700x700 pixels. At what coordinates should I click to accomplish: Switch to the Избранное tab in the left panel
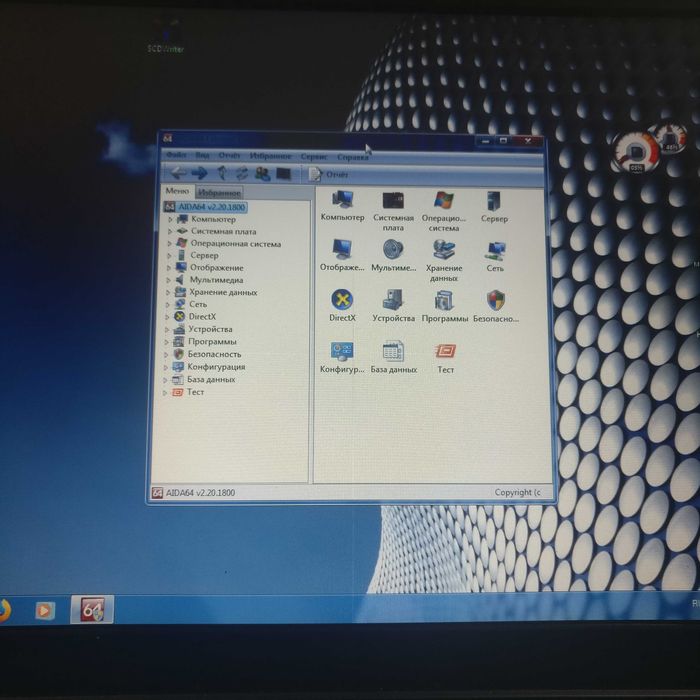219,192
